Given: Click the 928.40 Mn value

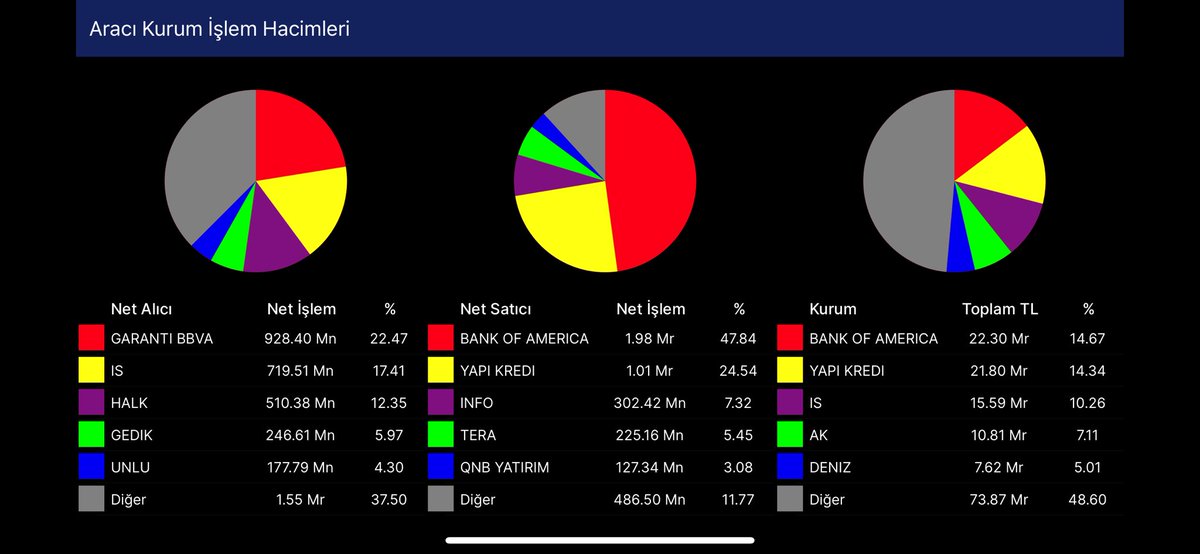Looking at the screenshot, I should [x=301, y=338].
